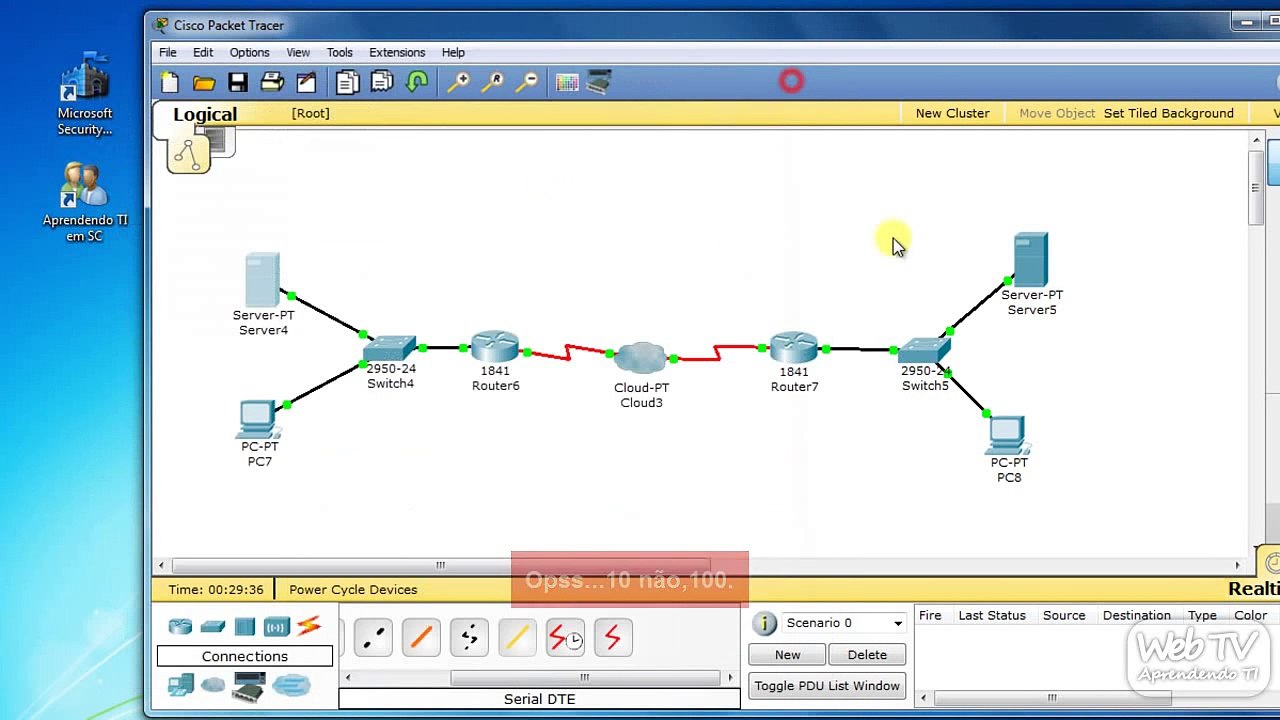Click the [Root] cluster label
The height and width of the screenshot is (720, 1280).
click(310, 113)
